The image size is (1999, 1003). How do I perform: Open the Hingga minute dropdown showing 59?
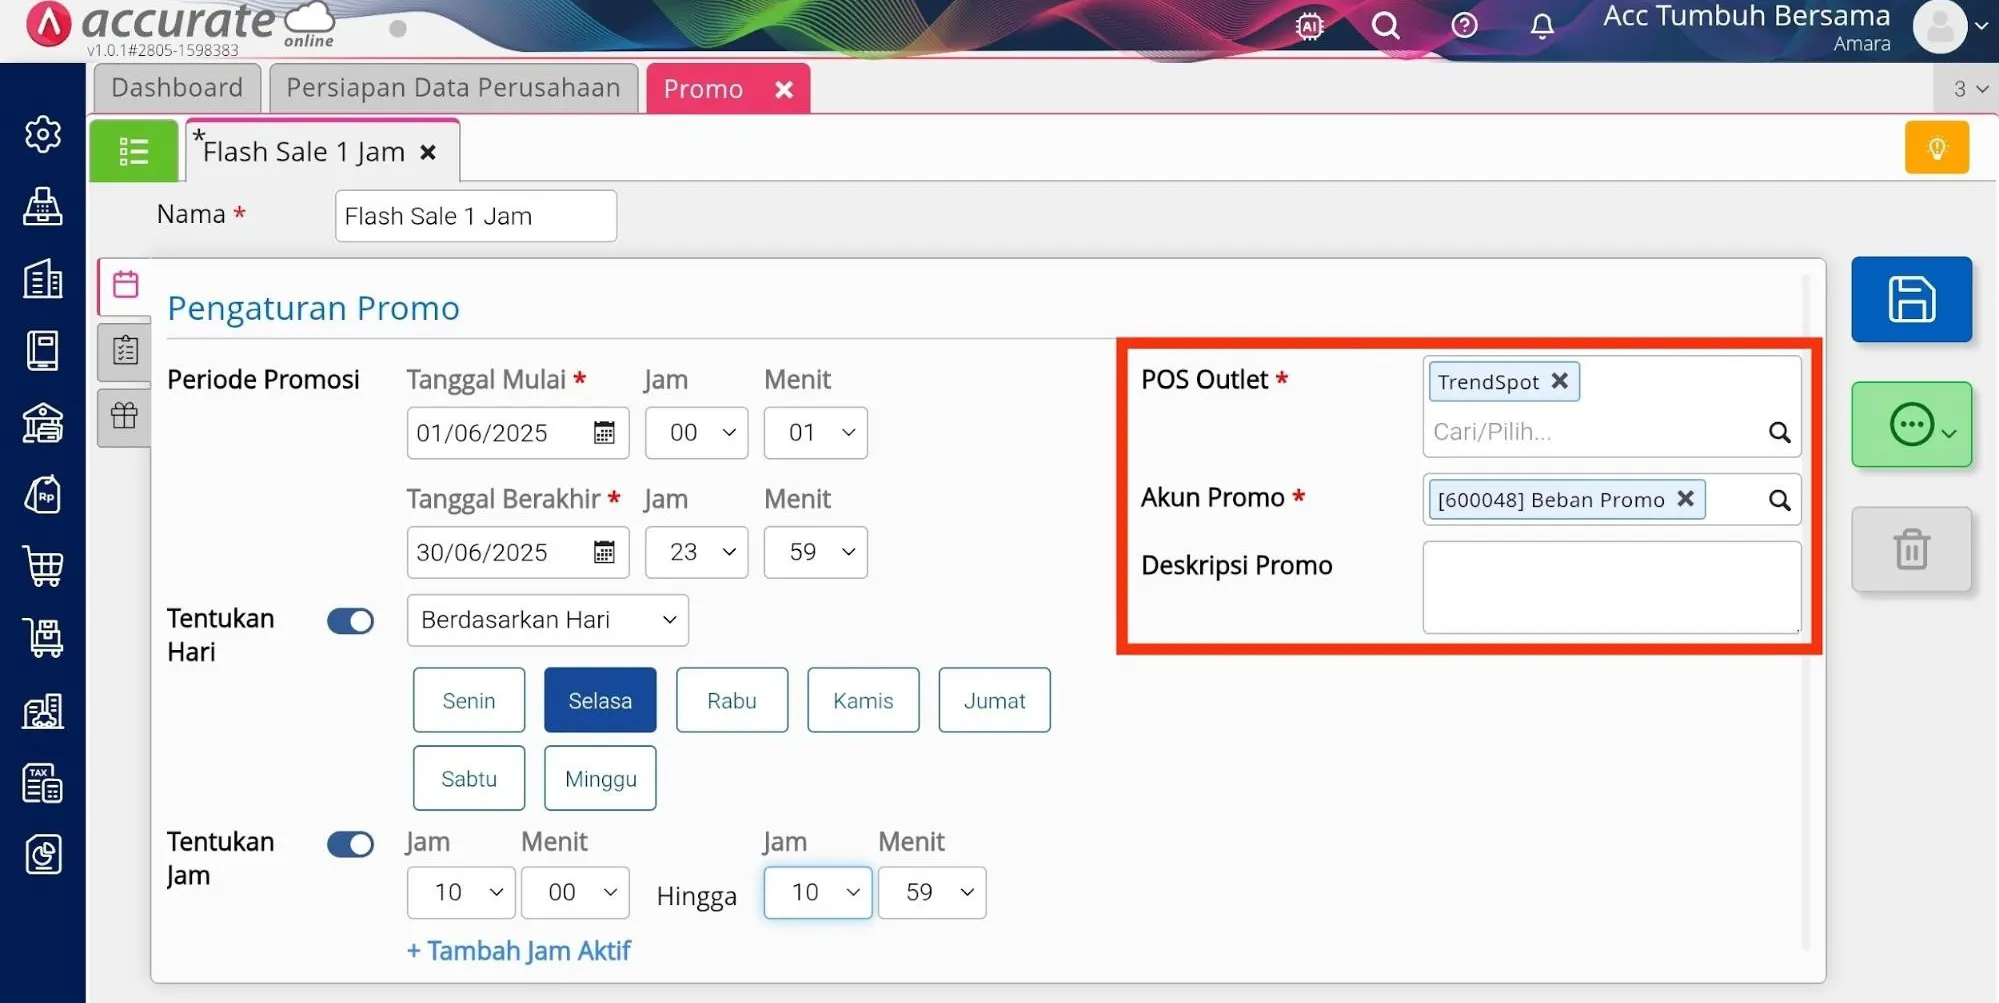[x=932, y=892]
